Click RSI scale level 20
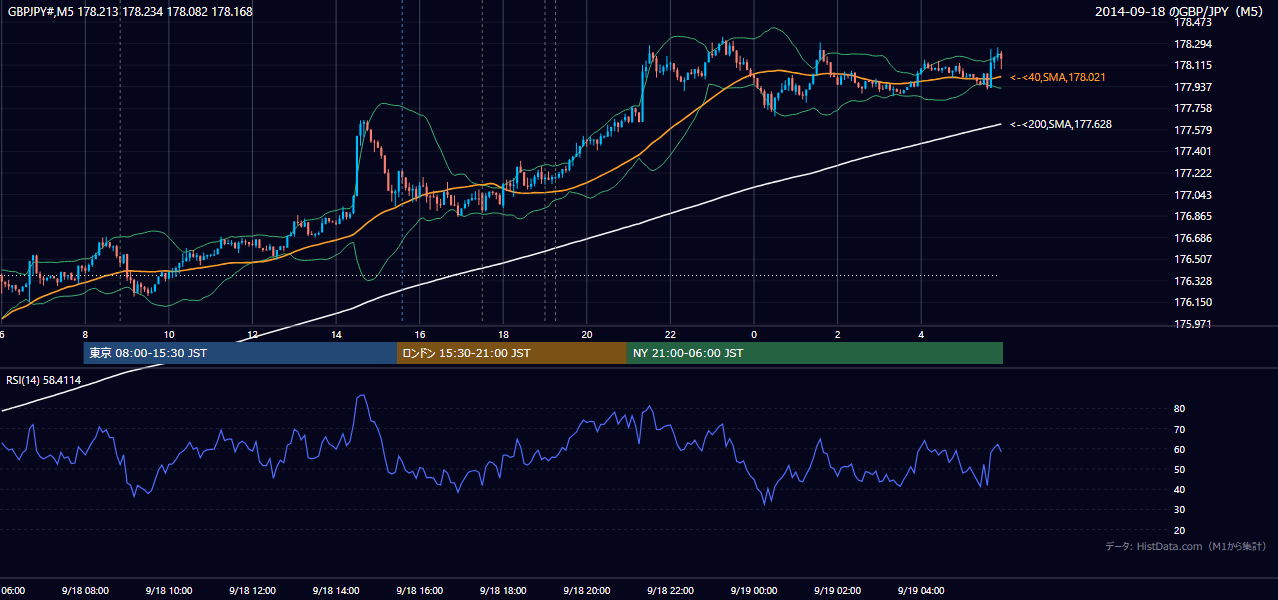The image size is (1278, 600). pos(1180,530)
